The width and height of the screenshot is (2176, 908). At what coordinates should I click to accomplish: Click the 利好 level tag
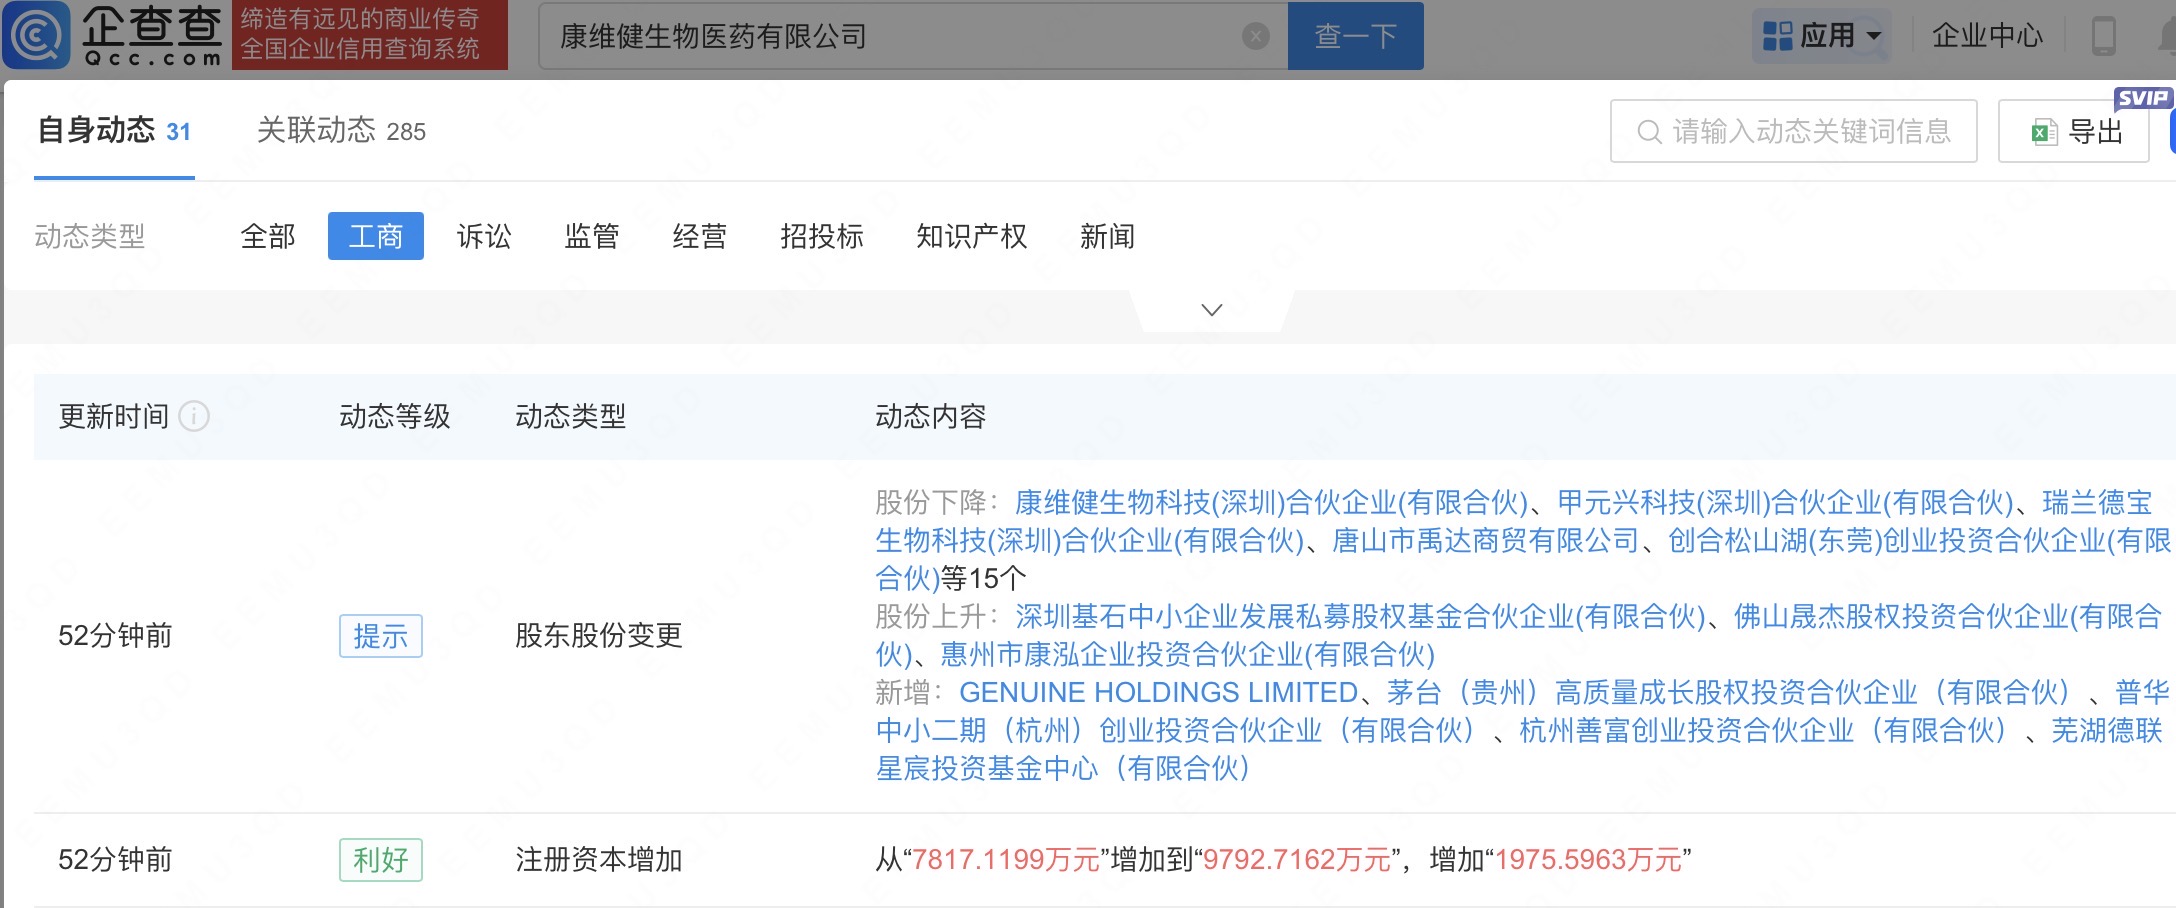pos(381,860)
